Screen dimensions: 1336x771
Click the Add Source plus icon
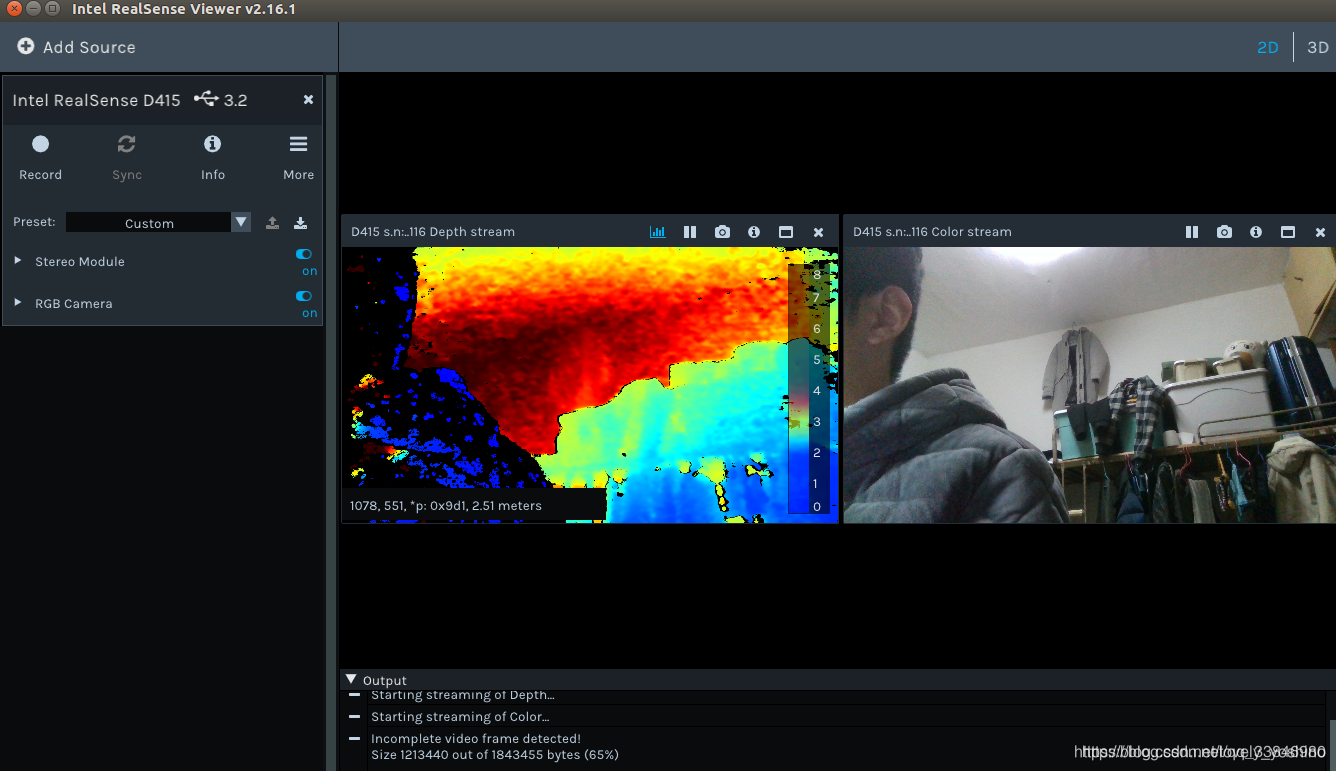point(26,47)
